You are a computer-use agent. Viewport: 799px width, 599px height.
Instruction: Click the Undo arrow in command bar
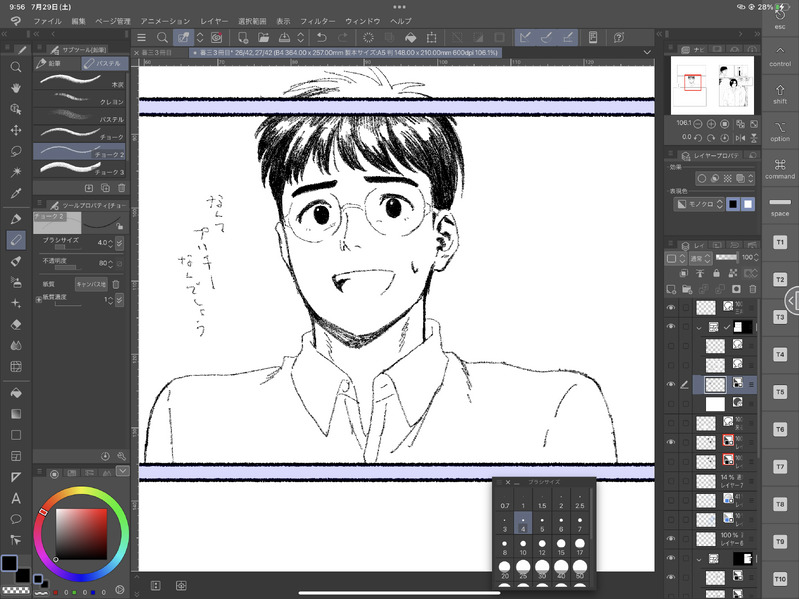click(322, 38)
